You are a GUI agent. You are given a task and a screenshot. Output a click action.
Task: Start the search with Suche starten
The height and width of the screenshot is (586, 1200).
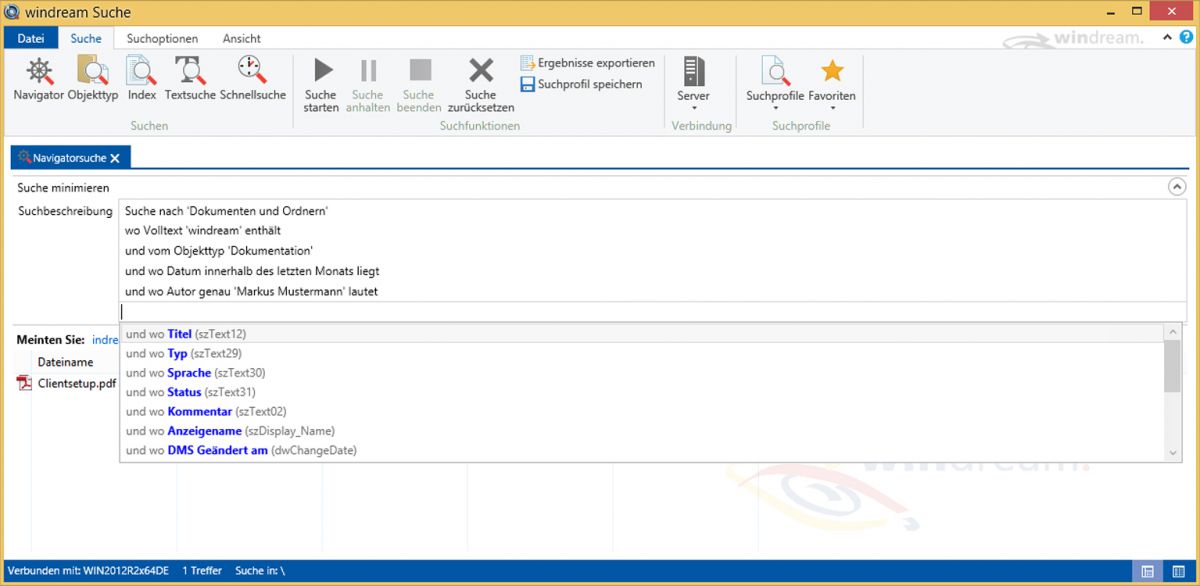321,84
